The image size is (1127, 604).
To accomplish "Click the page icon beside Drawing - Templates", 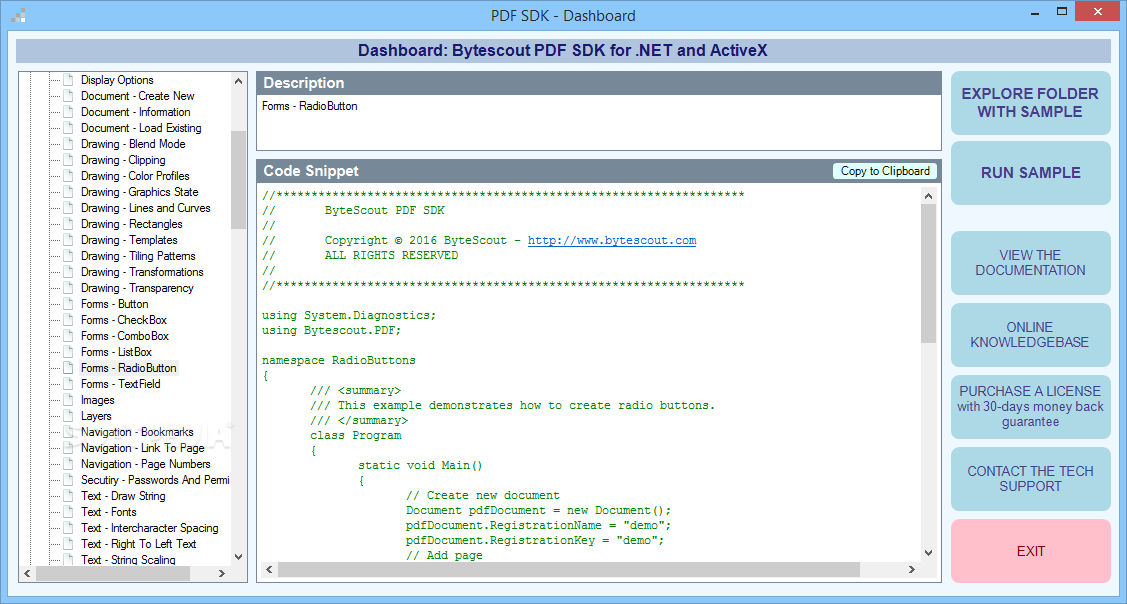I will (68, 240).
